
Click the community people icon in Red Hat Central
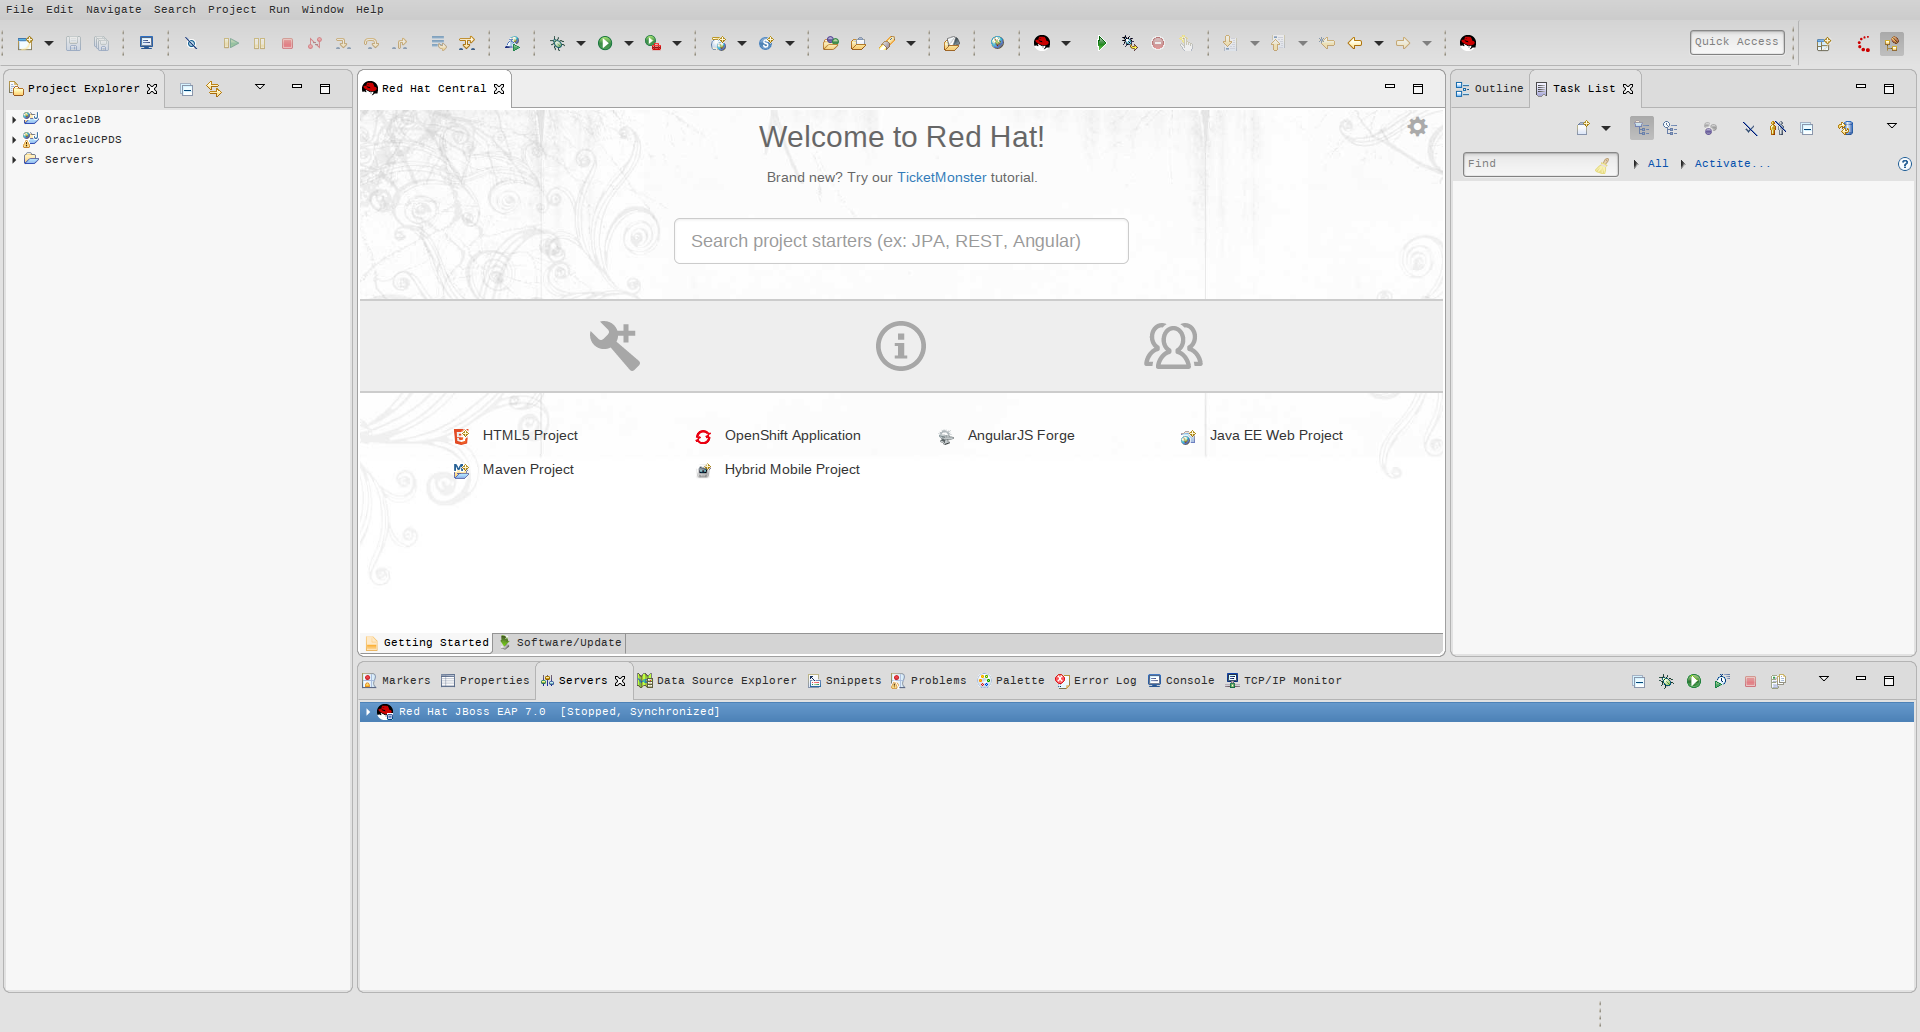(x=1173, y=346)
